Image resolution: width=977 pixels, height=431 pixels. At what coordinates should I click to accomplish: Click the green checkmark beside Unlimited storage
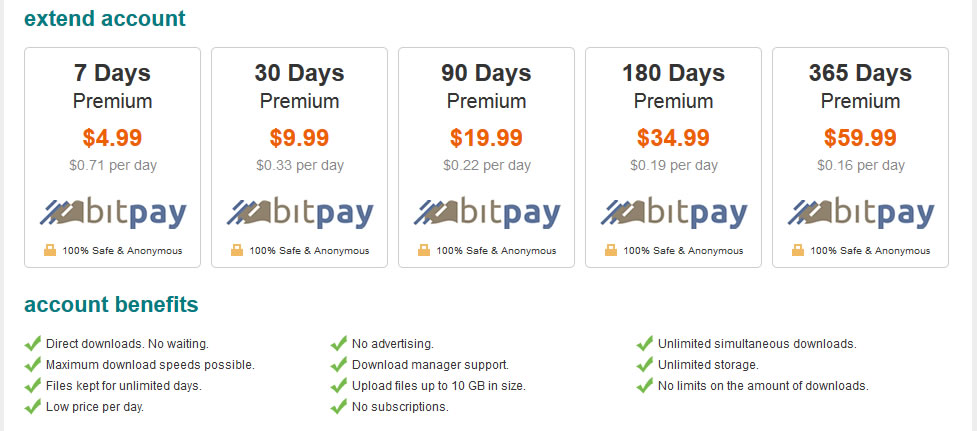(x=644, y=364)
